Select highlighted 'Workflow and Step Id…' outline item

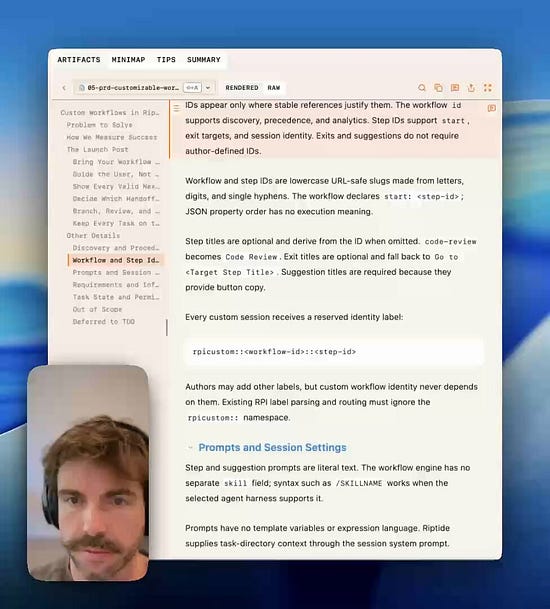tap(116, 260)
